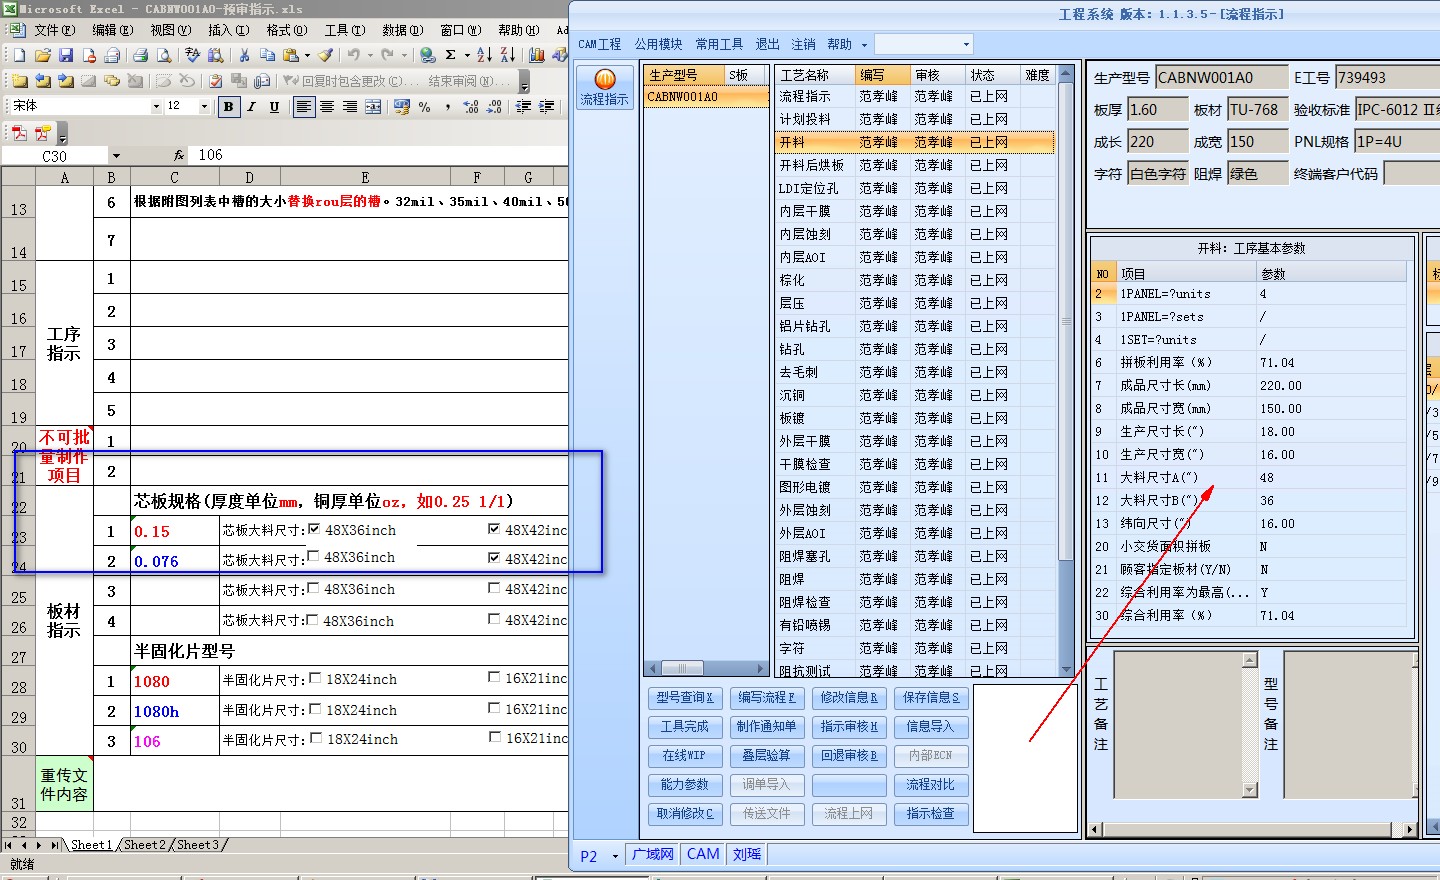Screen dimensions: 1440x880
Task: Check 18X24inch for prepreg 1080
Action: [x=315, y=677]
